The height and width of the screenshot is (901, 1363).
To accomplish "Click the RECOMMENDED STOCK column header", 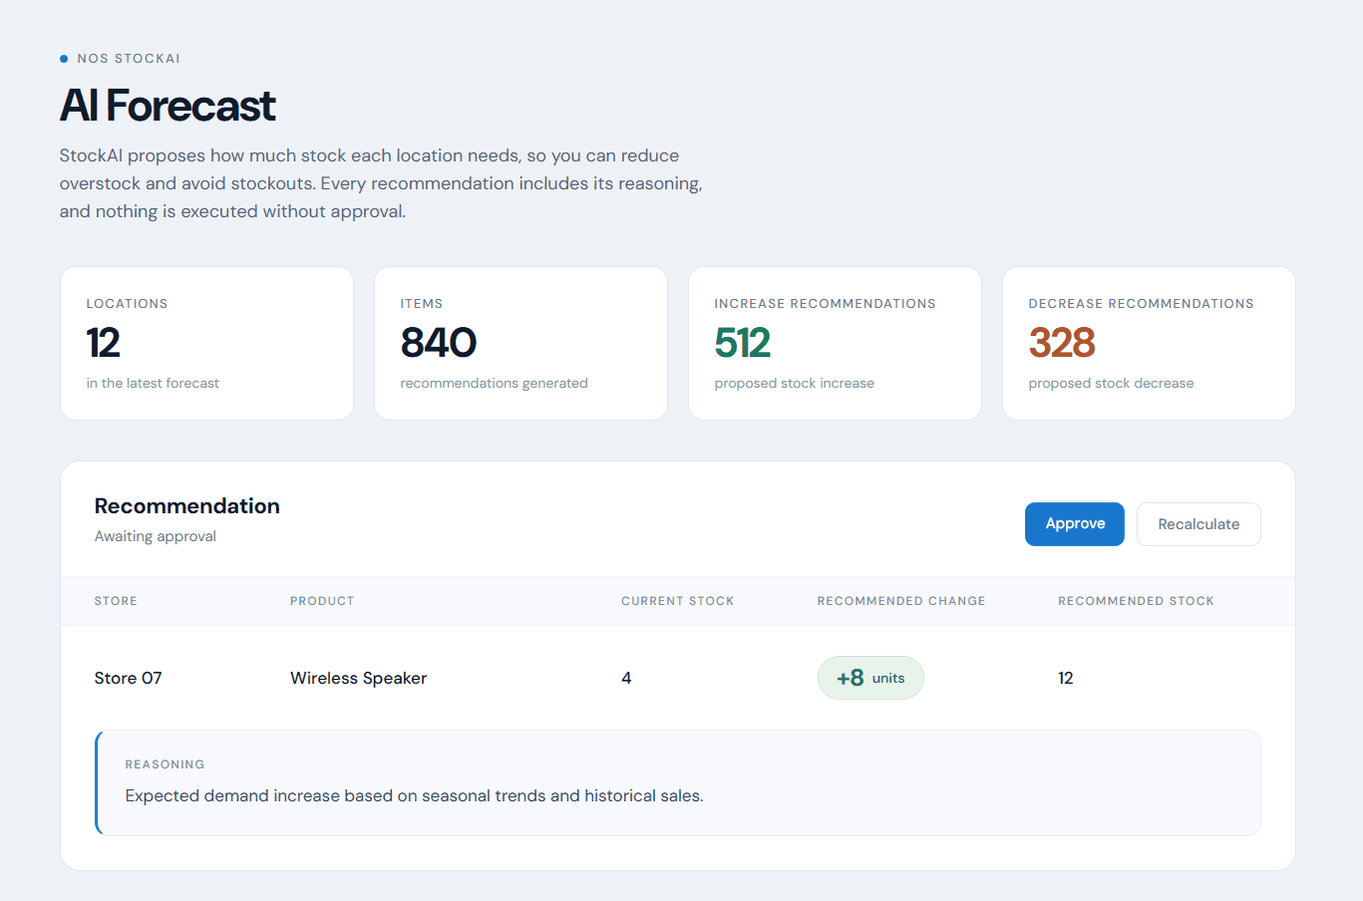I will tap(1136, 601).
